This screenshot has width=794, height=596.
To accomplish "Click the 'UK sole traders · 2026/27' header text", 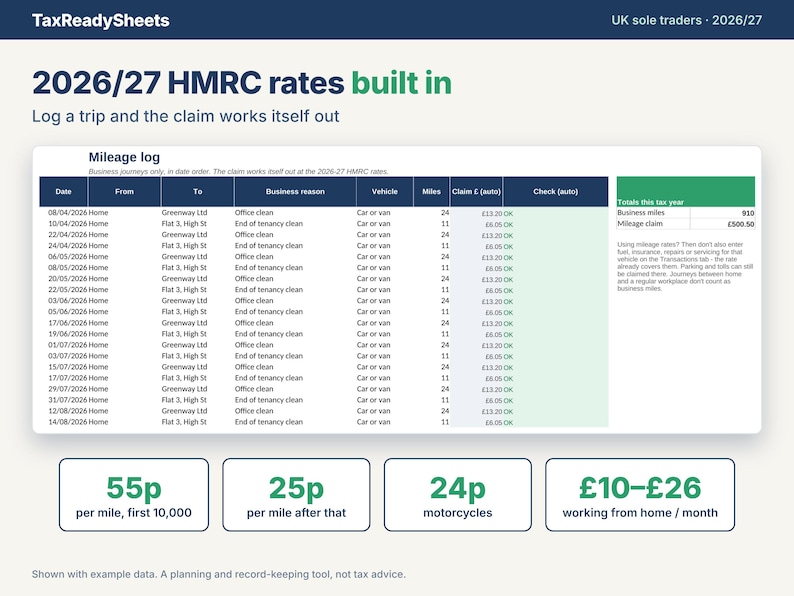I will (x=686, y=20).
